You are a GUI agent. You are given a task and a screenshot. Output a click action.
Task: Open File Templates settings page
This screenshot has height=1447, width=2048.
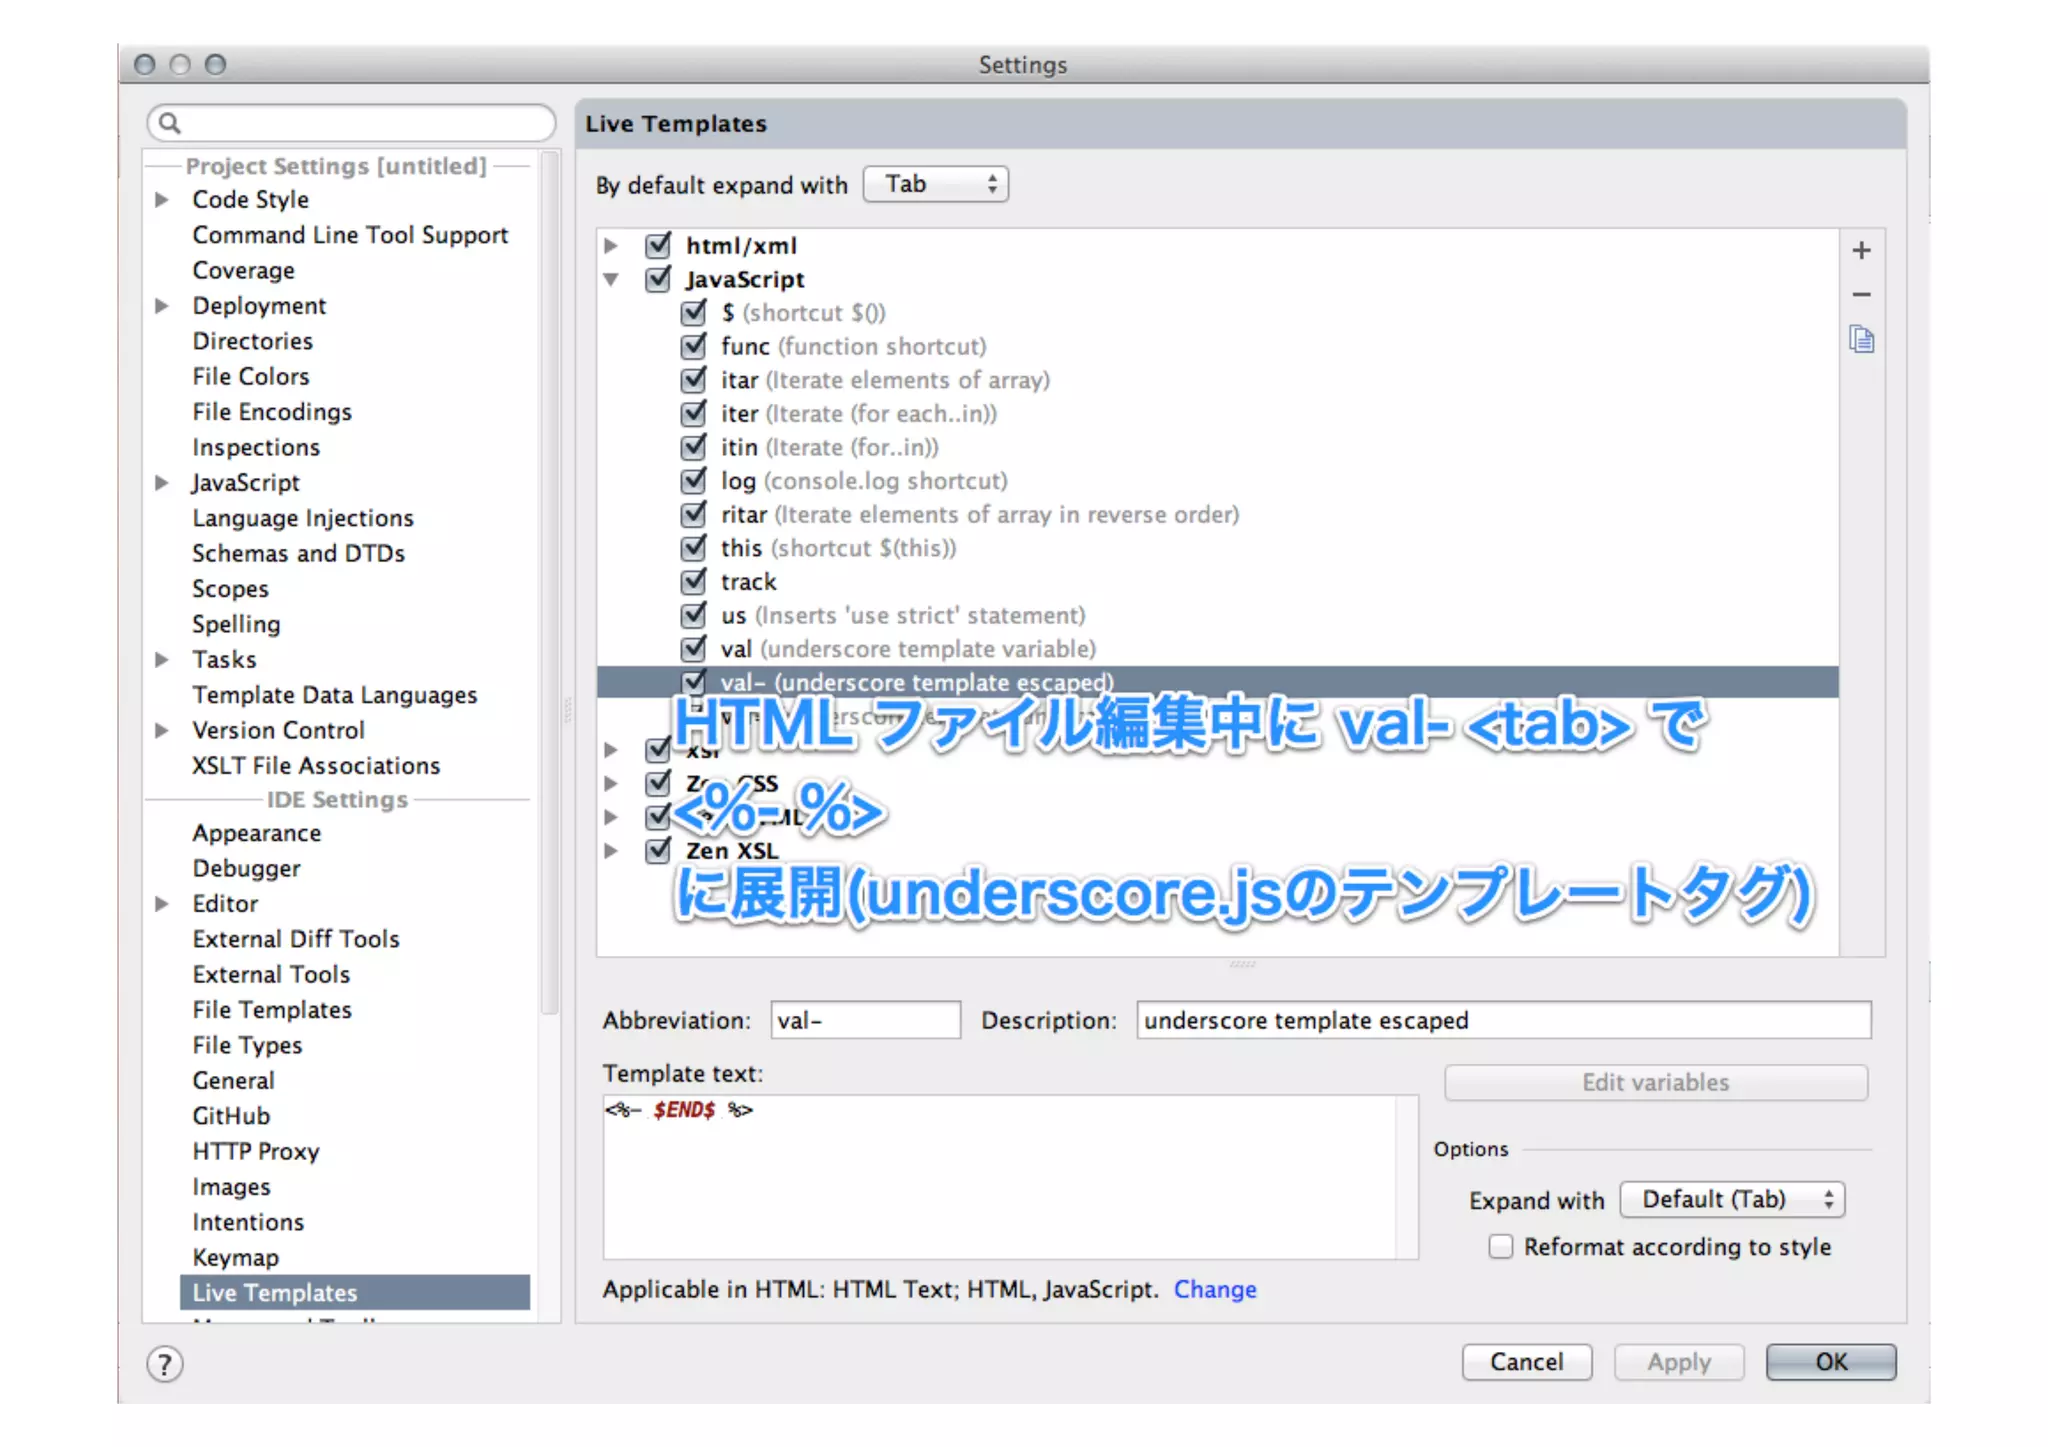272,1010
